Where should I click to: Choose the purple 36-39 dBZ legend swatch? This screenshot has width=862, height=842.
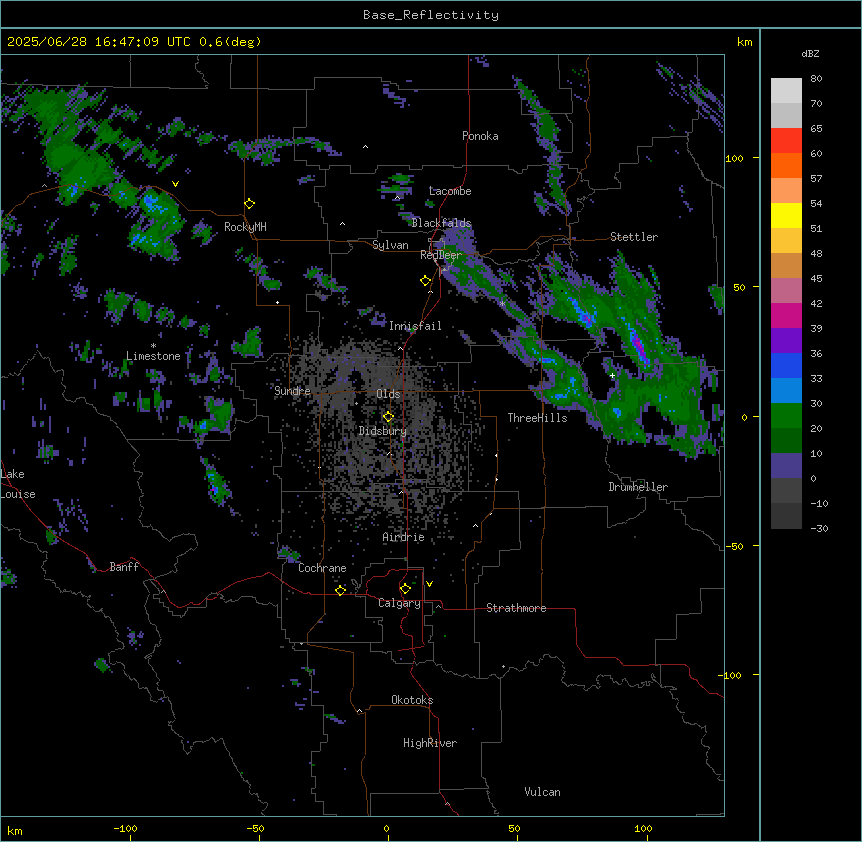(786, 340)
